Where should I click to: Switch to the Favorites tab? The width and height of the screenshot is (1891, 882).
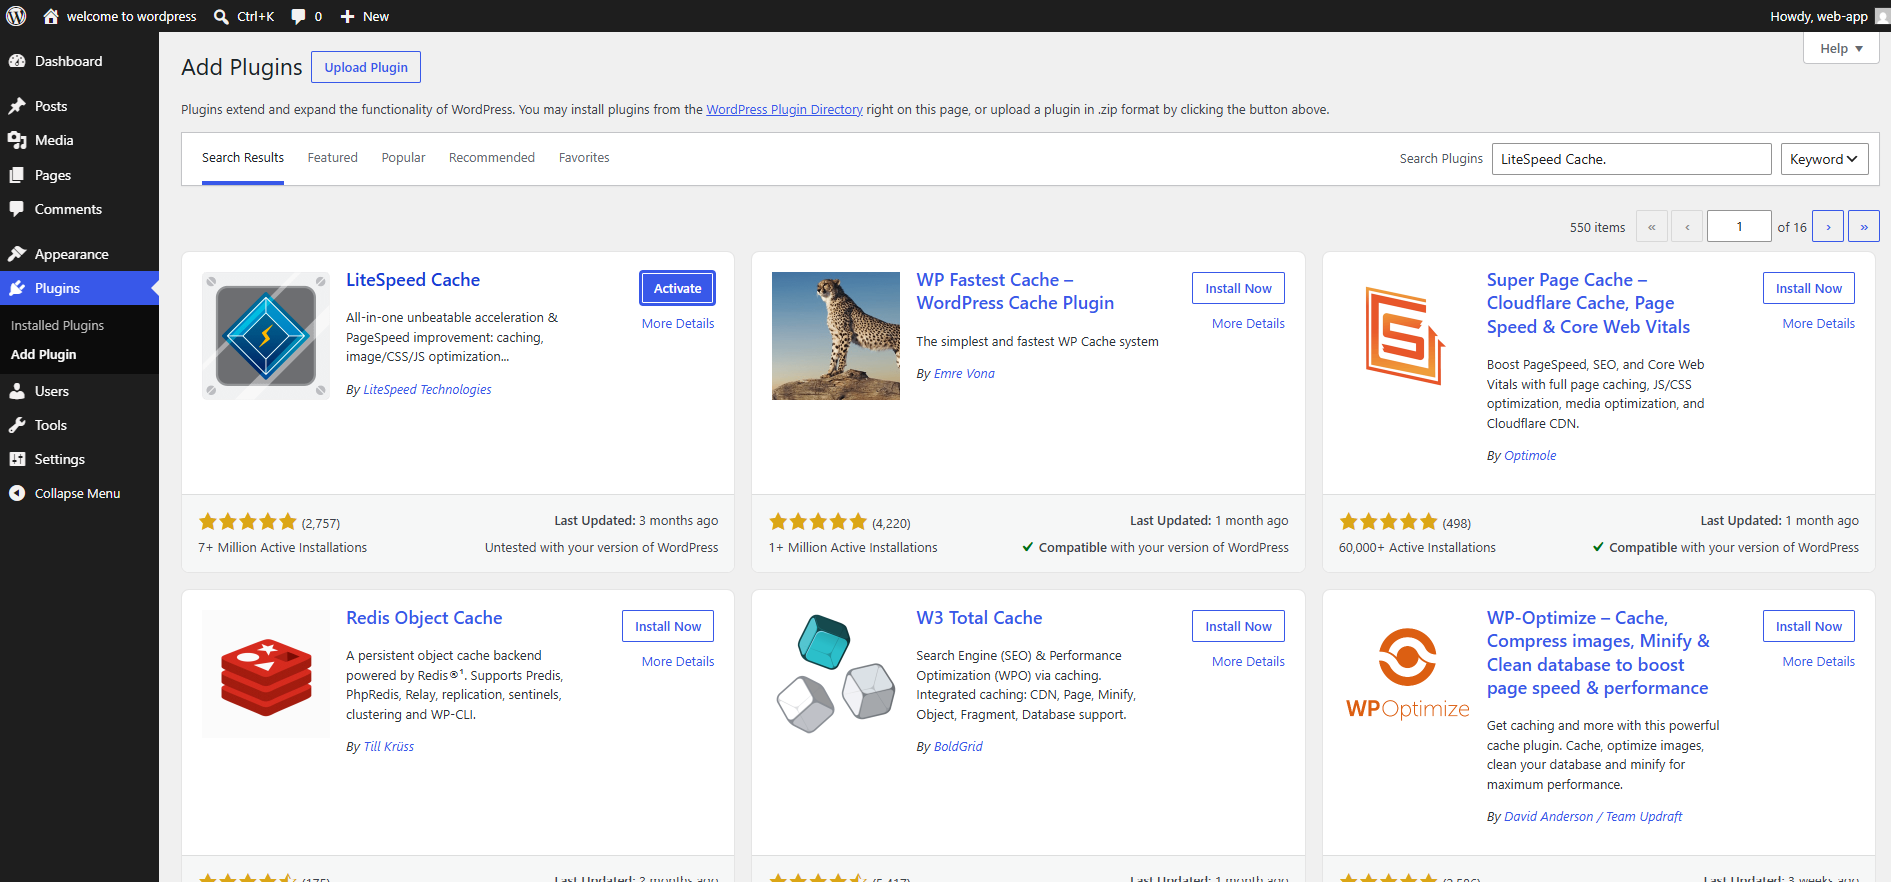point(584,158)
